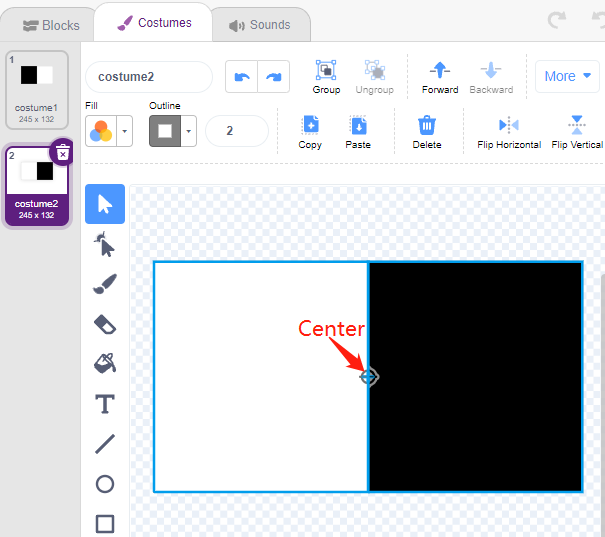Click the black rectangle on canvas
The height and width of the screenshot is (537, 605).
coord(475,377)
